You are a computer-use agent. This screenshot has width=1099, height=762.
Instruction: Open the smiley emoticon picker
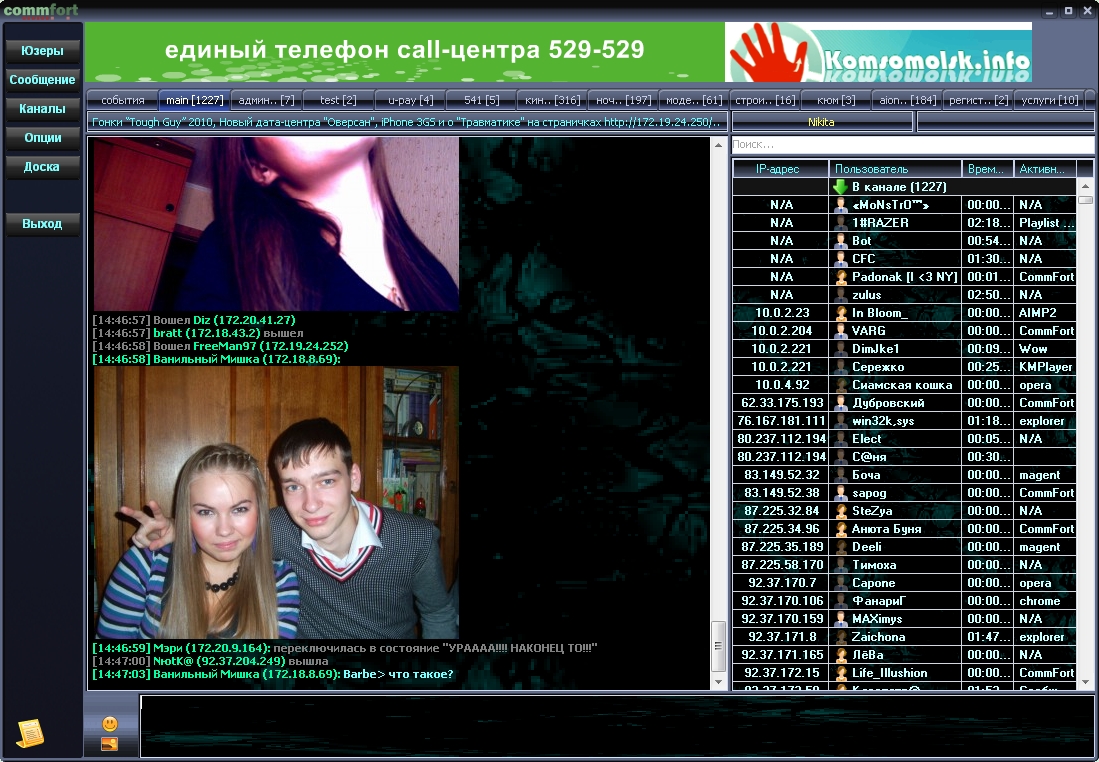click(110, 723)
